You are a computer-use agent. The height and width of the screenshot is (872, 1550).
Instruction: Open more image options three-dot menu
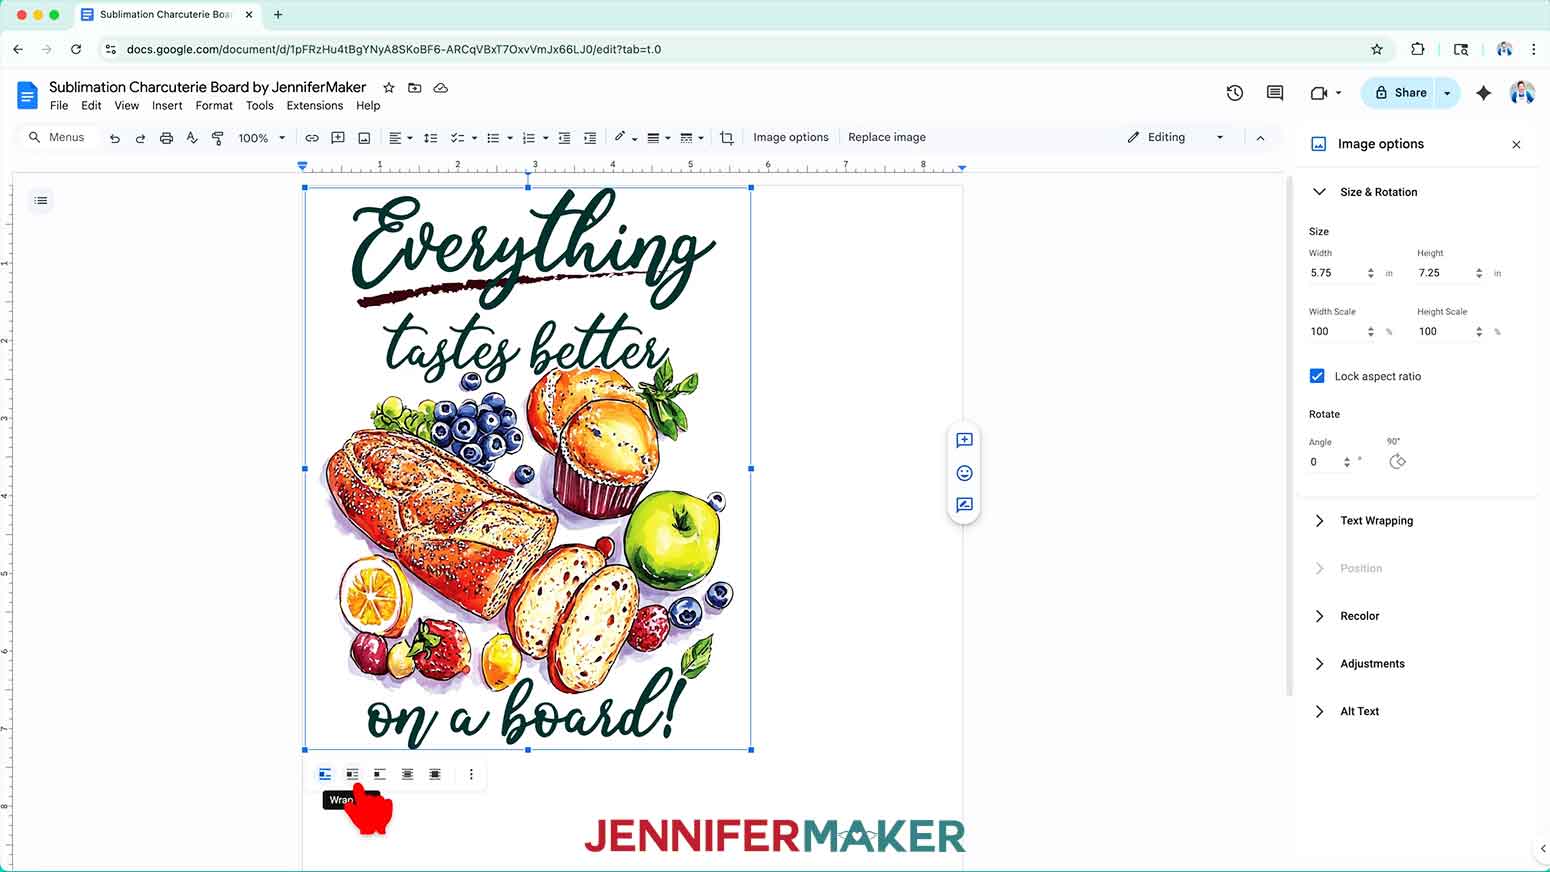tap(471, 774)
